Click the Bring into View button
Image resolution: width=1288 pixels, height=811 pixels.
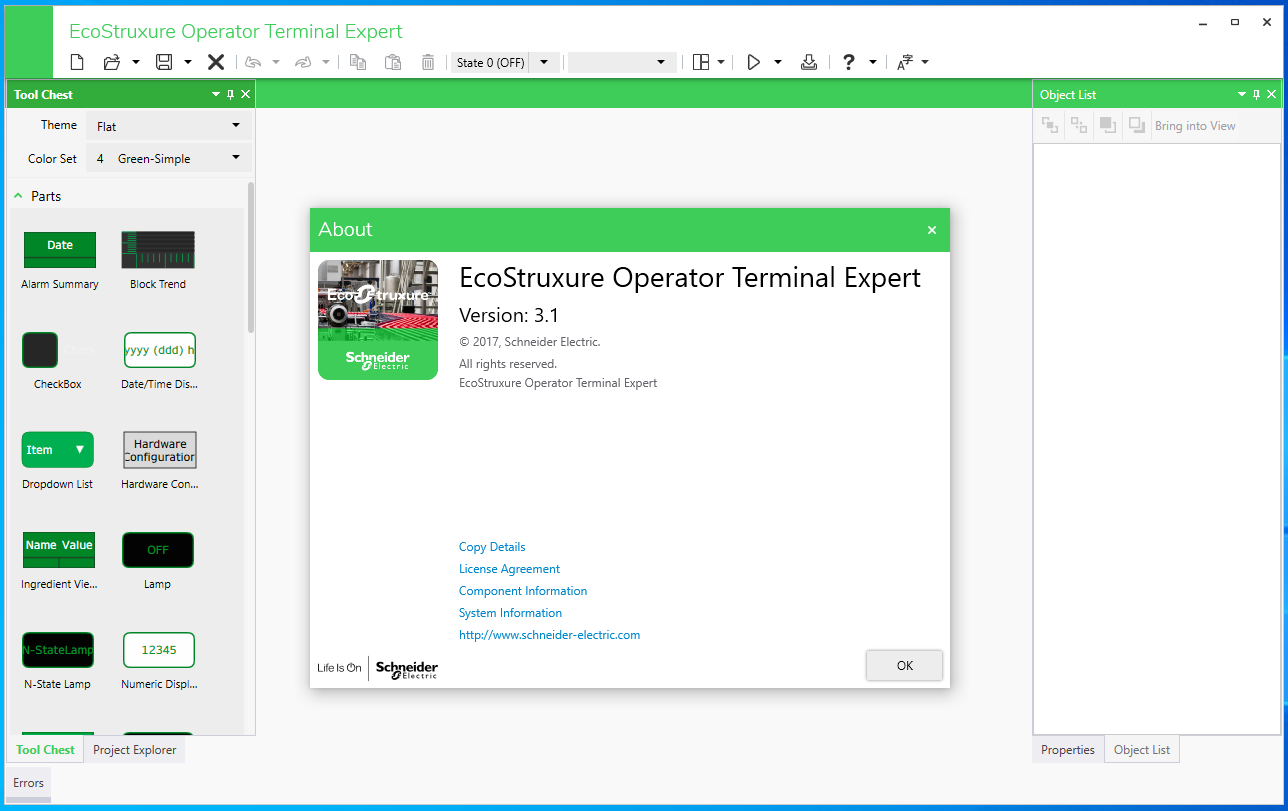(1195, 126)
